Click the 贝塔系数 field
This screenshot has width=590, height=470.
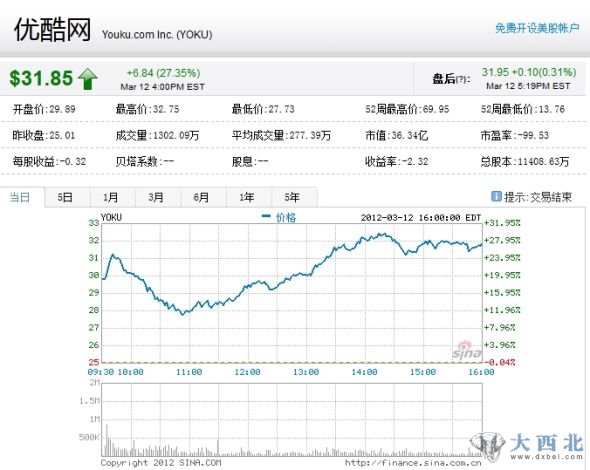[x=145, y=161]
